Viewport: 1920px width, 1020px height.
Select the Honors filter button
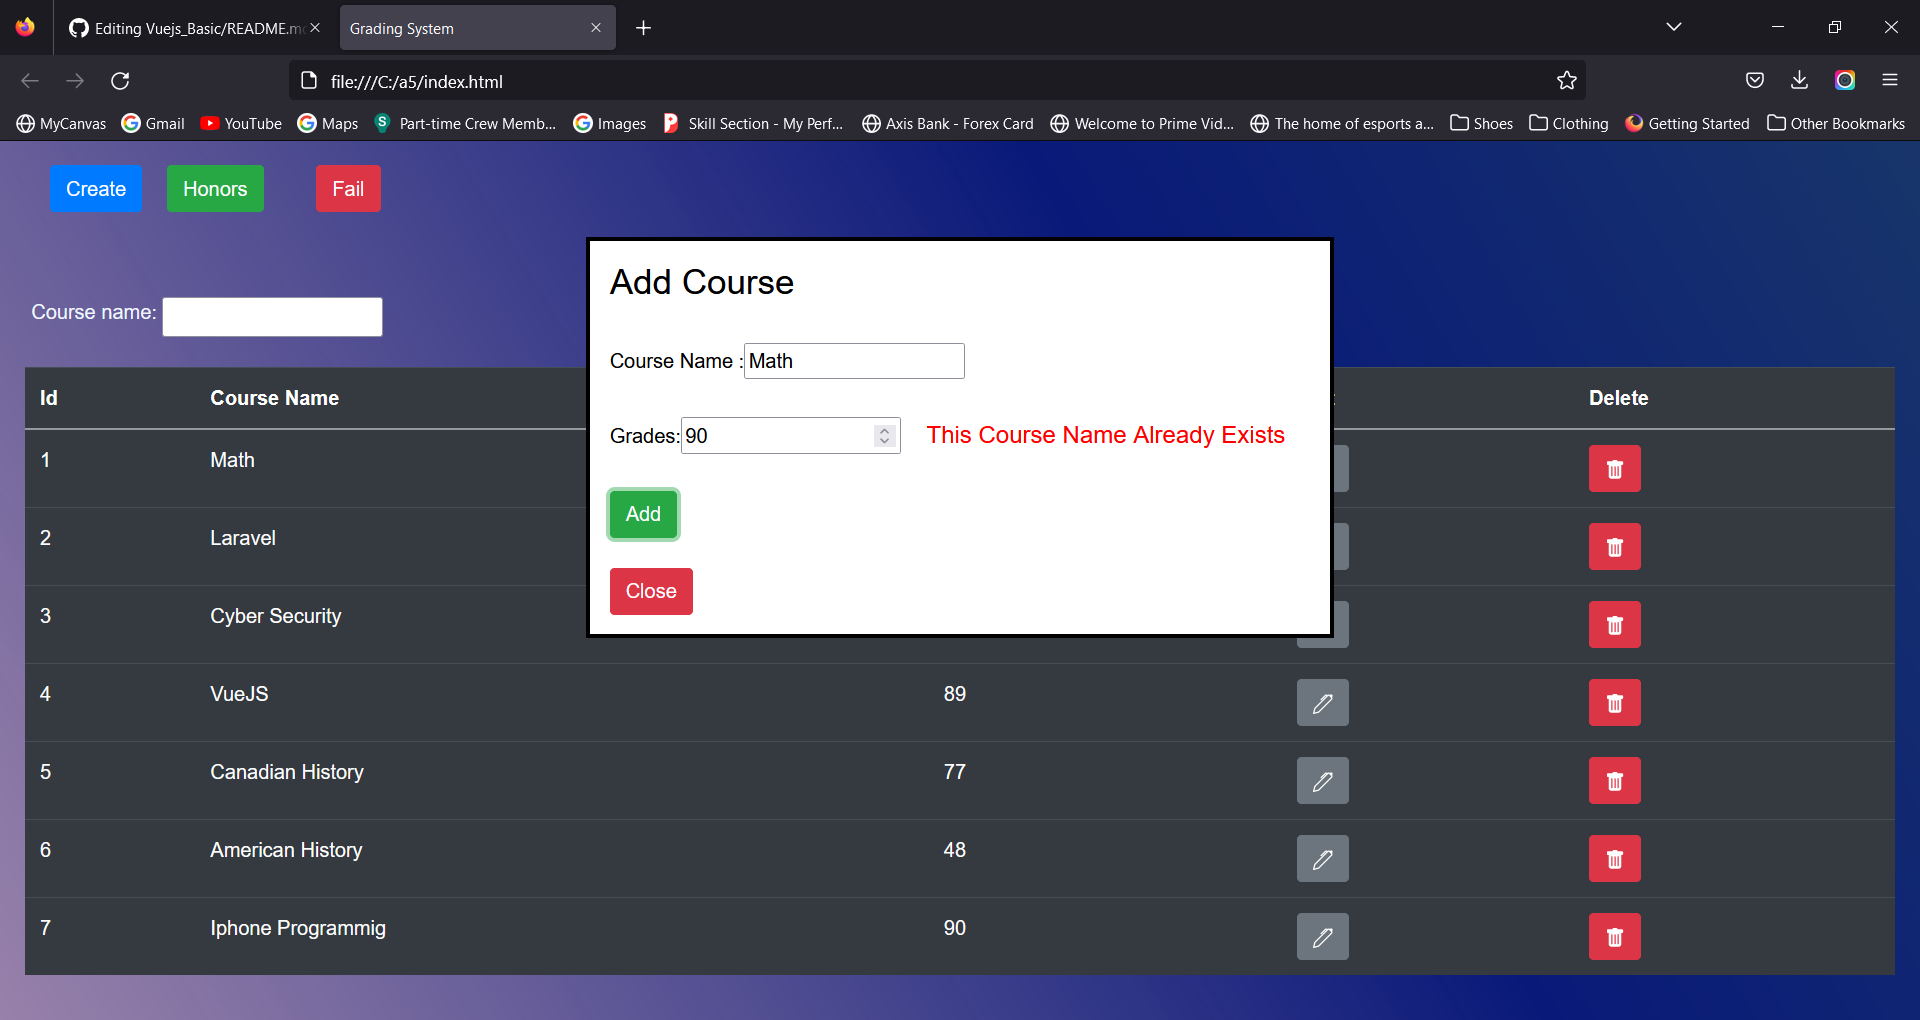[215, 188]
